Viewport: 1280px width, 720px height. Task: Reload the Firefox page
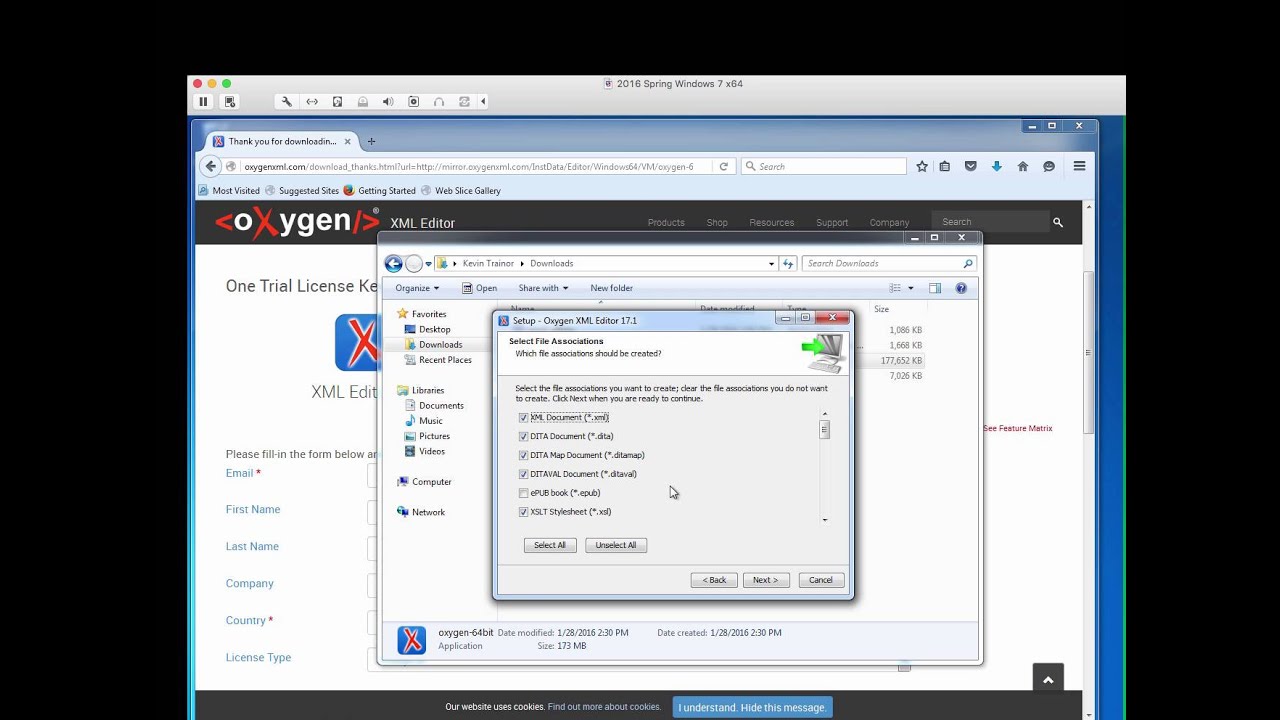(x=723, y=166)
